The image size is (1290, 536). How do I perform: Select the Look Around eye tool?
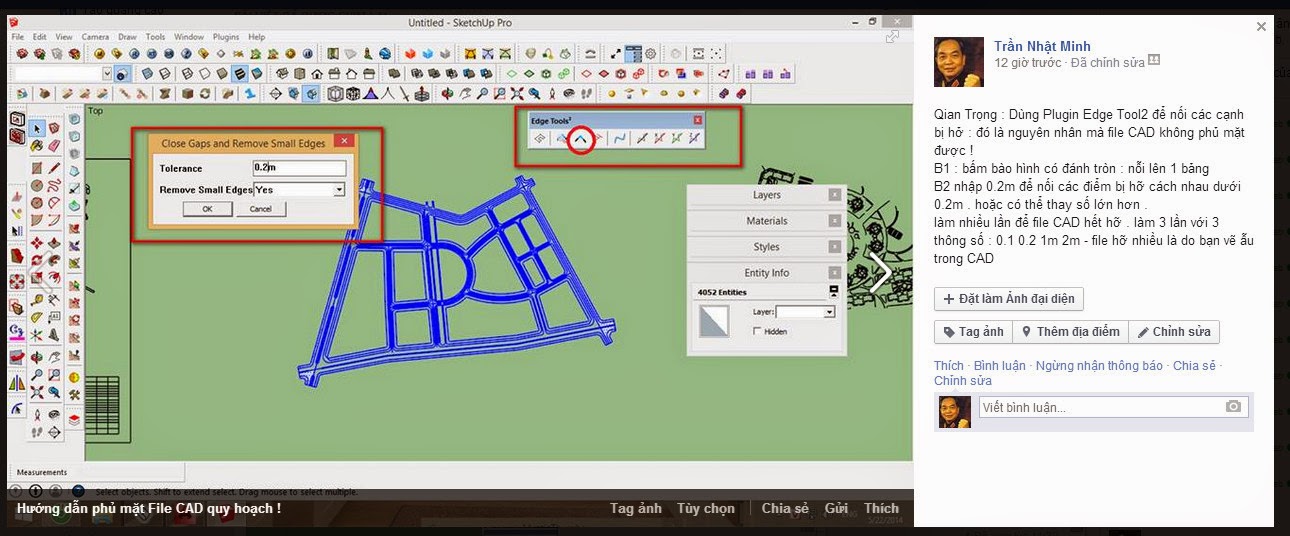(x=569, y=93)
